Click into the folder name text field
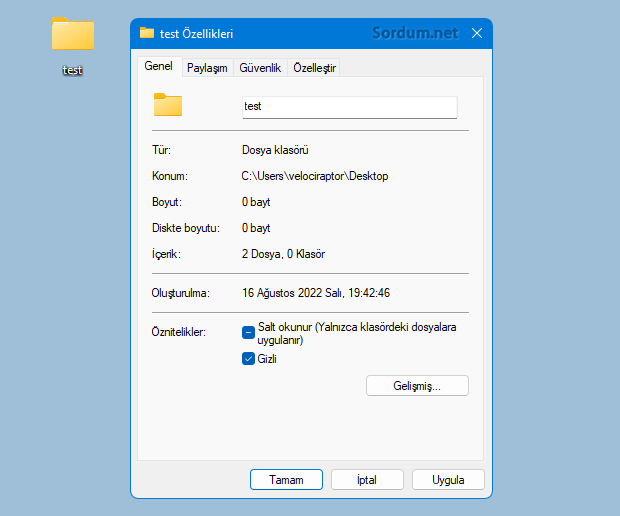The image size is (620, 516). pos(349,106)
